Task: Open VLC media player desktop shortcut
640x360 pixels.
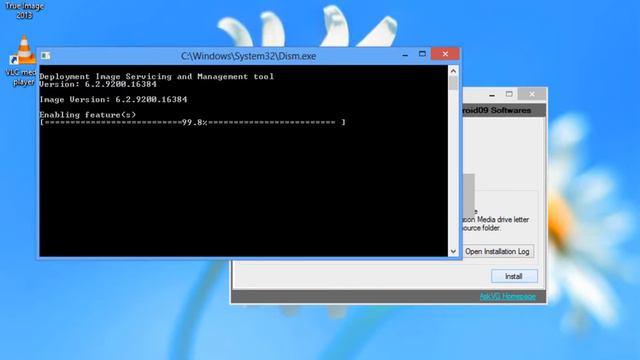Action: coord(21,60)
